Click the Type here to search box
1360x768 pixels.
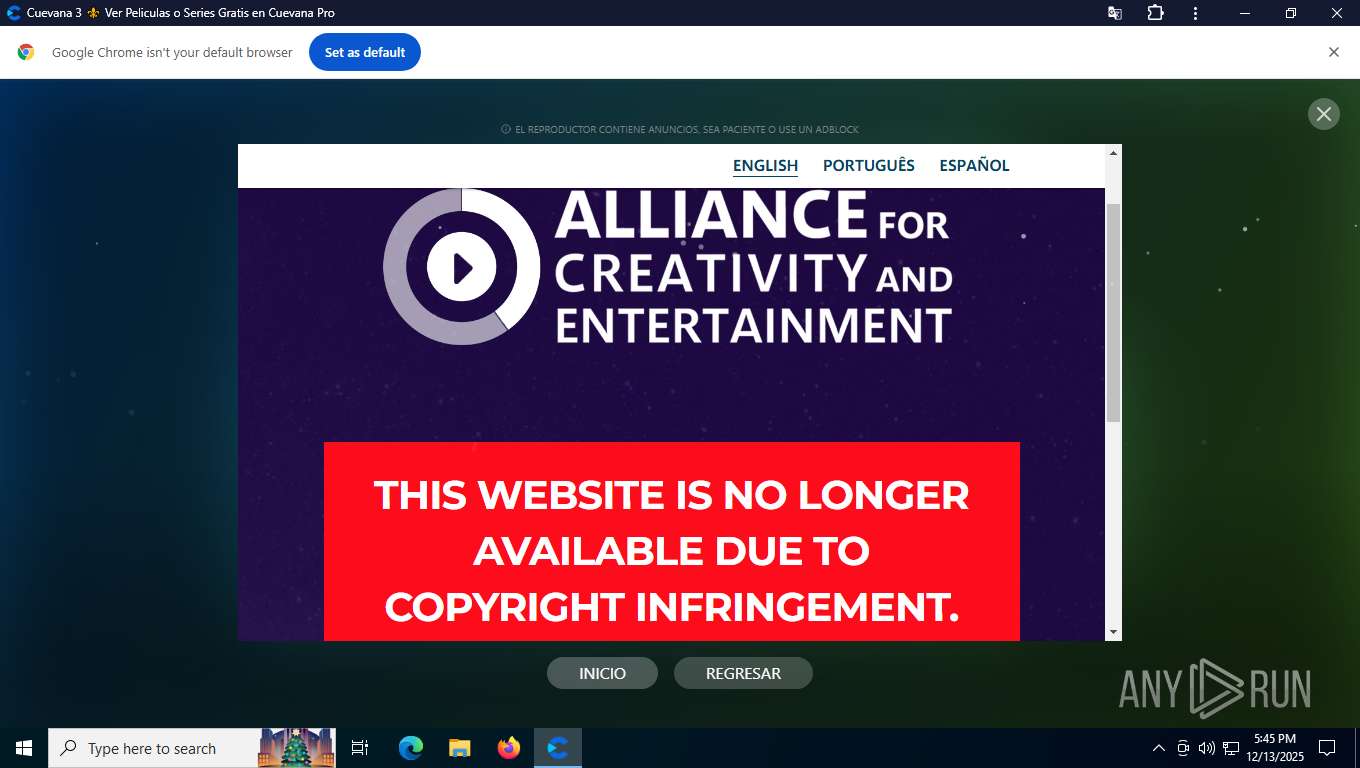coord(192,748)
